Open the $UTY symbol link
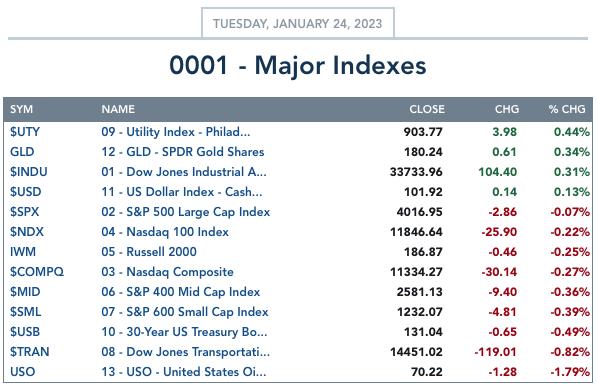This screenshot has width=598, height=384. [25, 132]
